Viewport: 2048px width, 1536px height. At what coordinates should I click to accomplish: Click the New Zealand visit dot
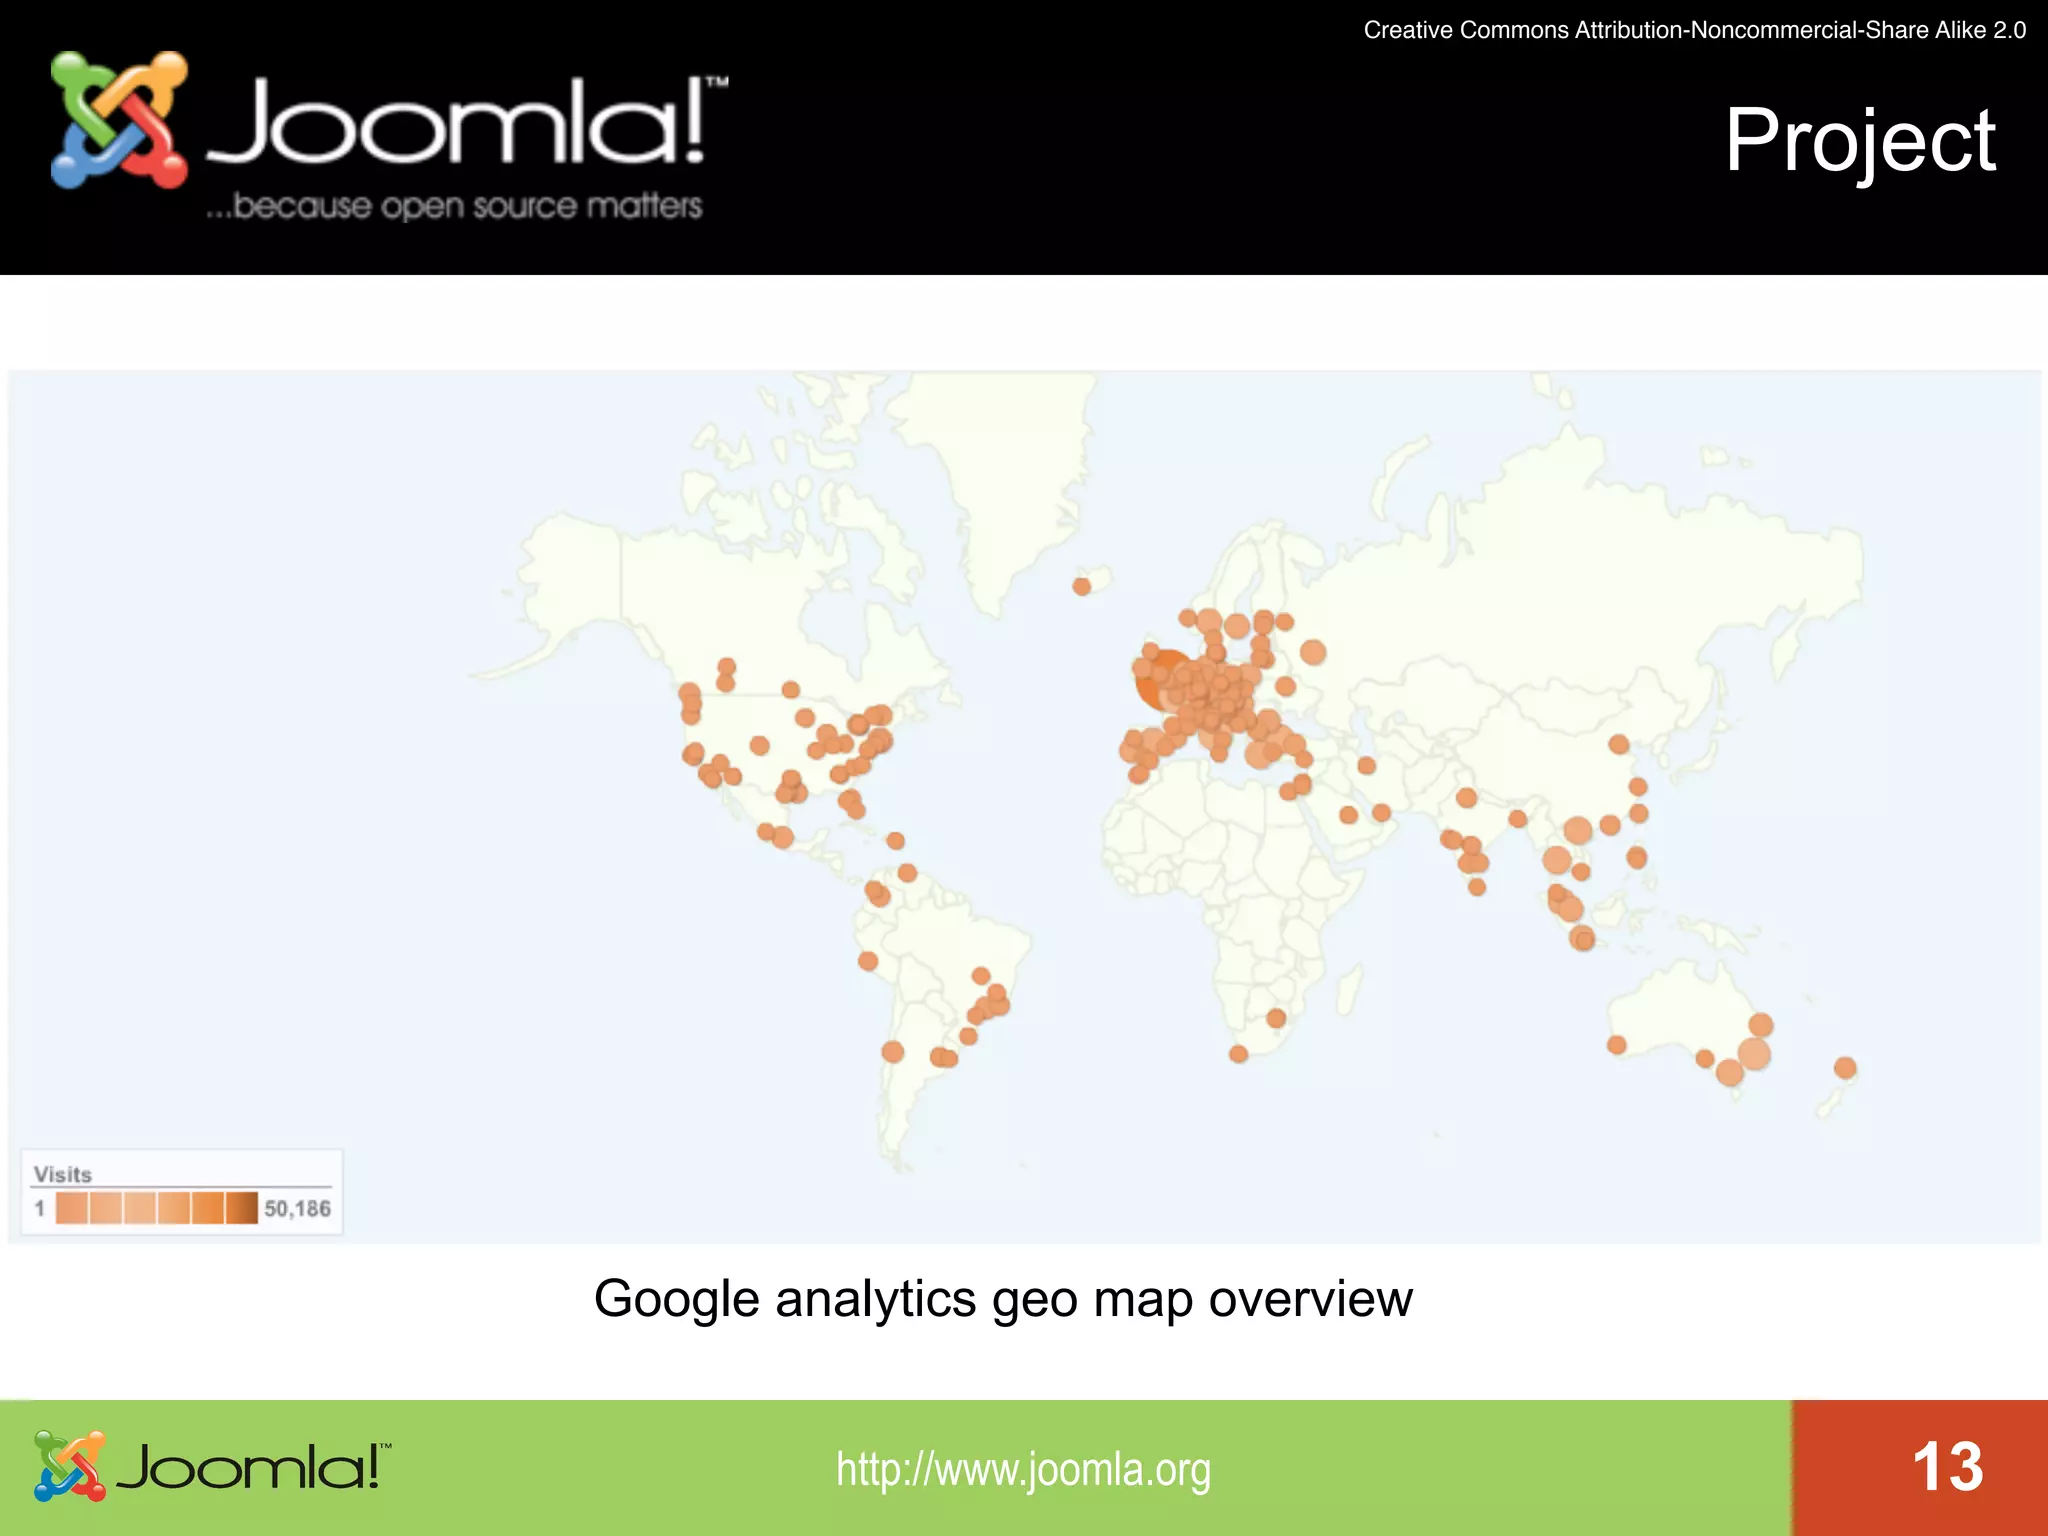pyautogui.click(x=1845, y=1068)
